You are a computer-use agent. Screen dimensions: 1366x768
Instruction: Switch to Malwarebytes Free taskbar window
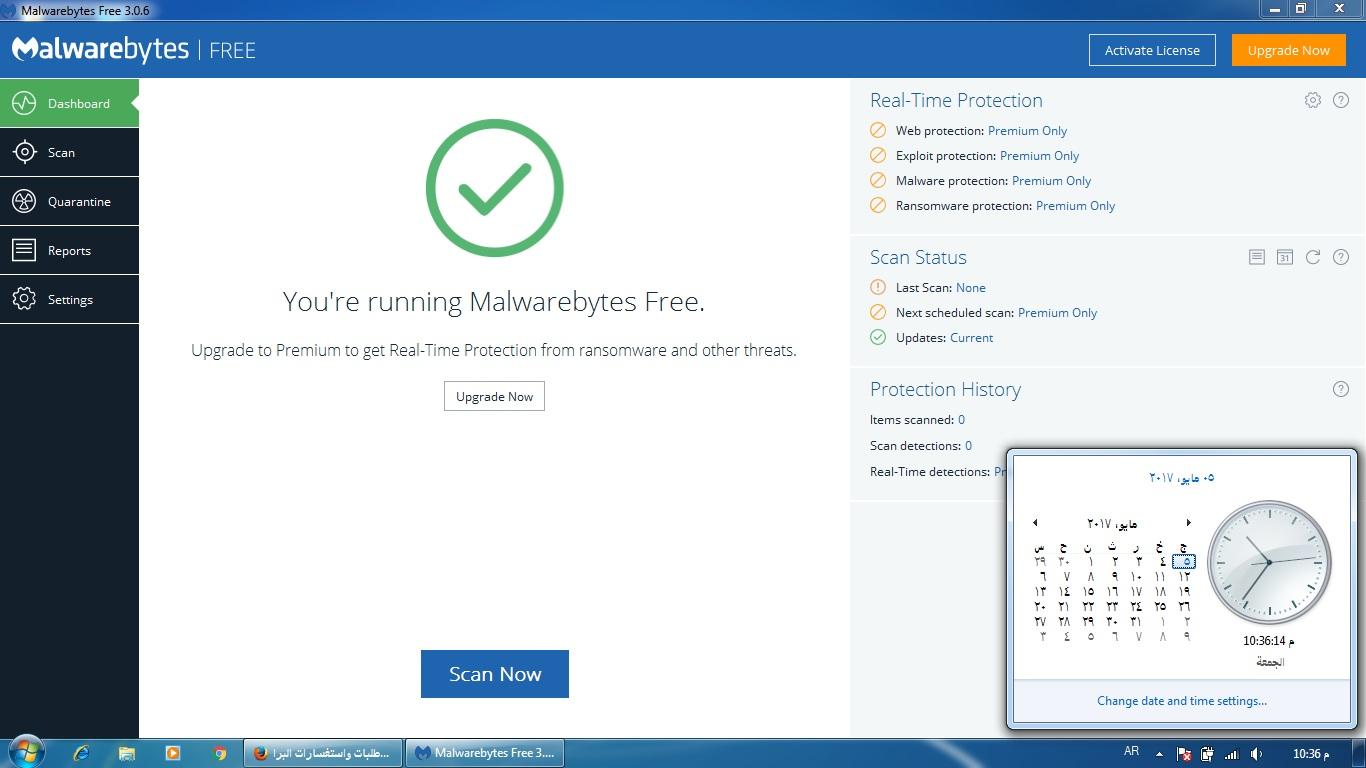tap(485, 753)
